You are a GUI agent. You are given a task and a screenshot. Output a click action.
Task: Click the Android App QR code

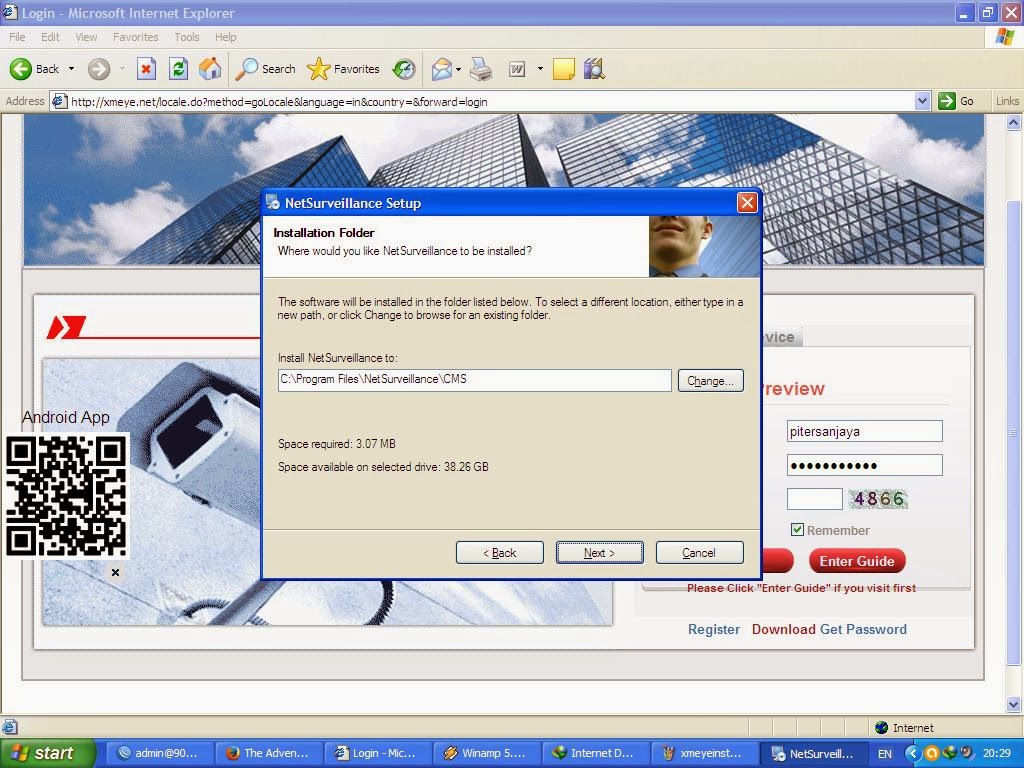(66, 496)
